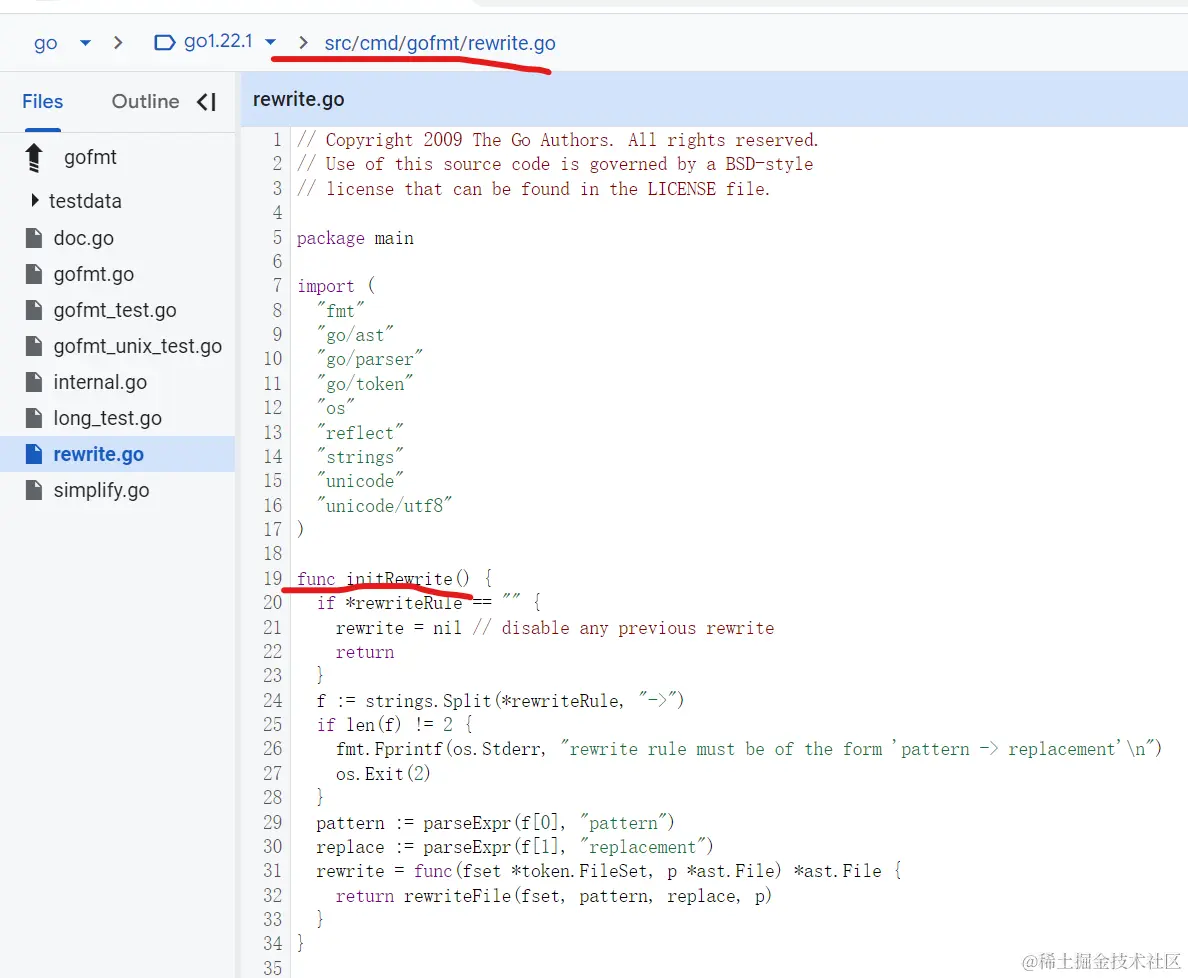
Task: Click the gofmt directory name
Action: pyautogui.click(x=90, y=157)
